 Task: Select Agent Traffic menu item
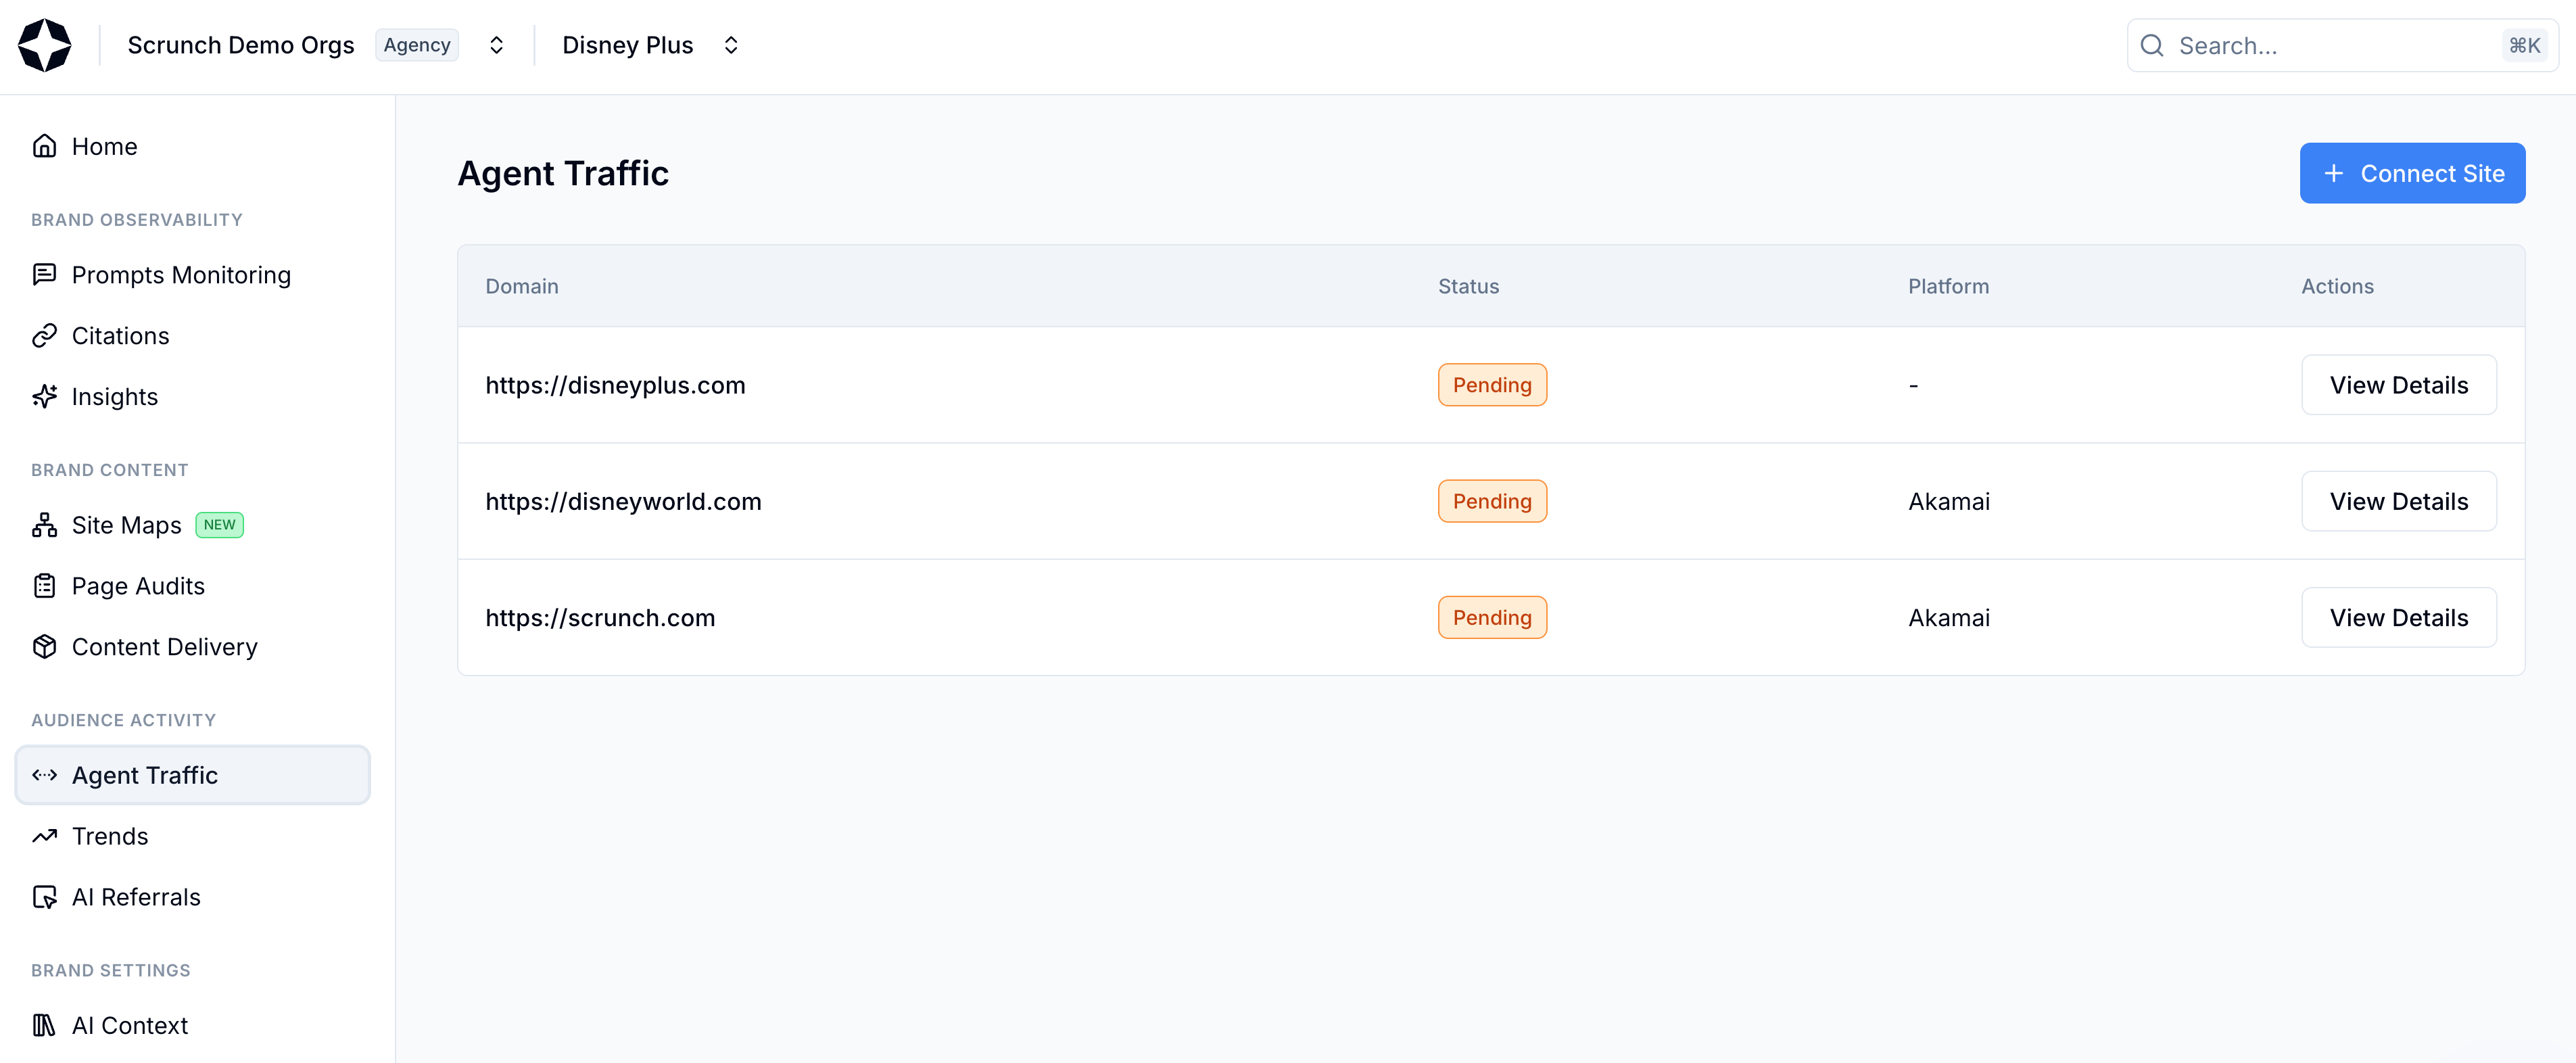tap(193, 775)
